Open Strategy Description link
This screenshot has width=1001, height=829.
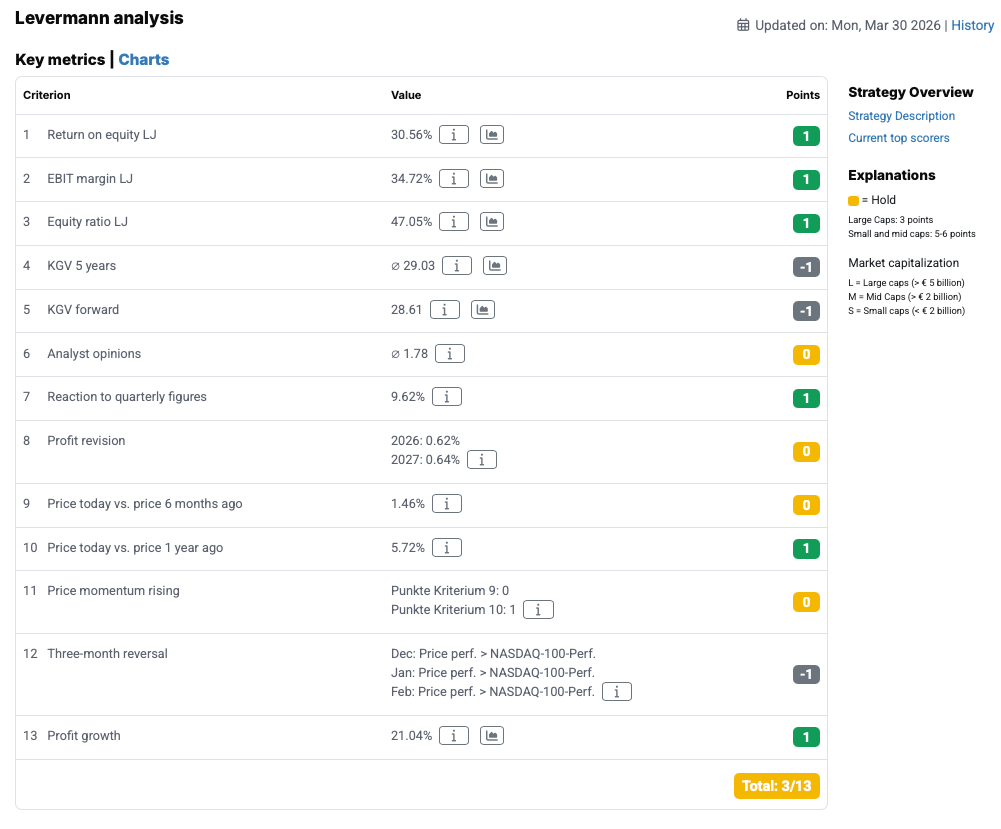(x=901, y=116)
